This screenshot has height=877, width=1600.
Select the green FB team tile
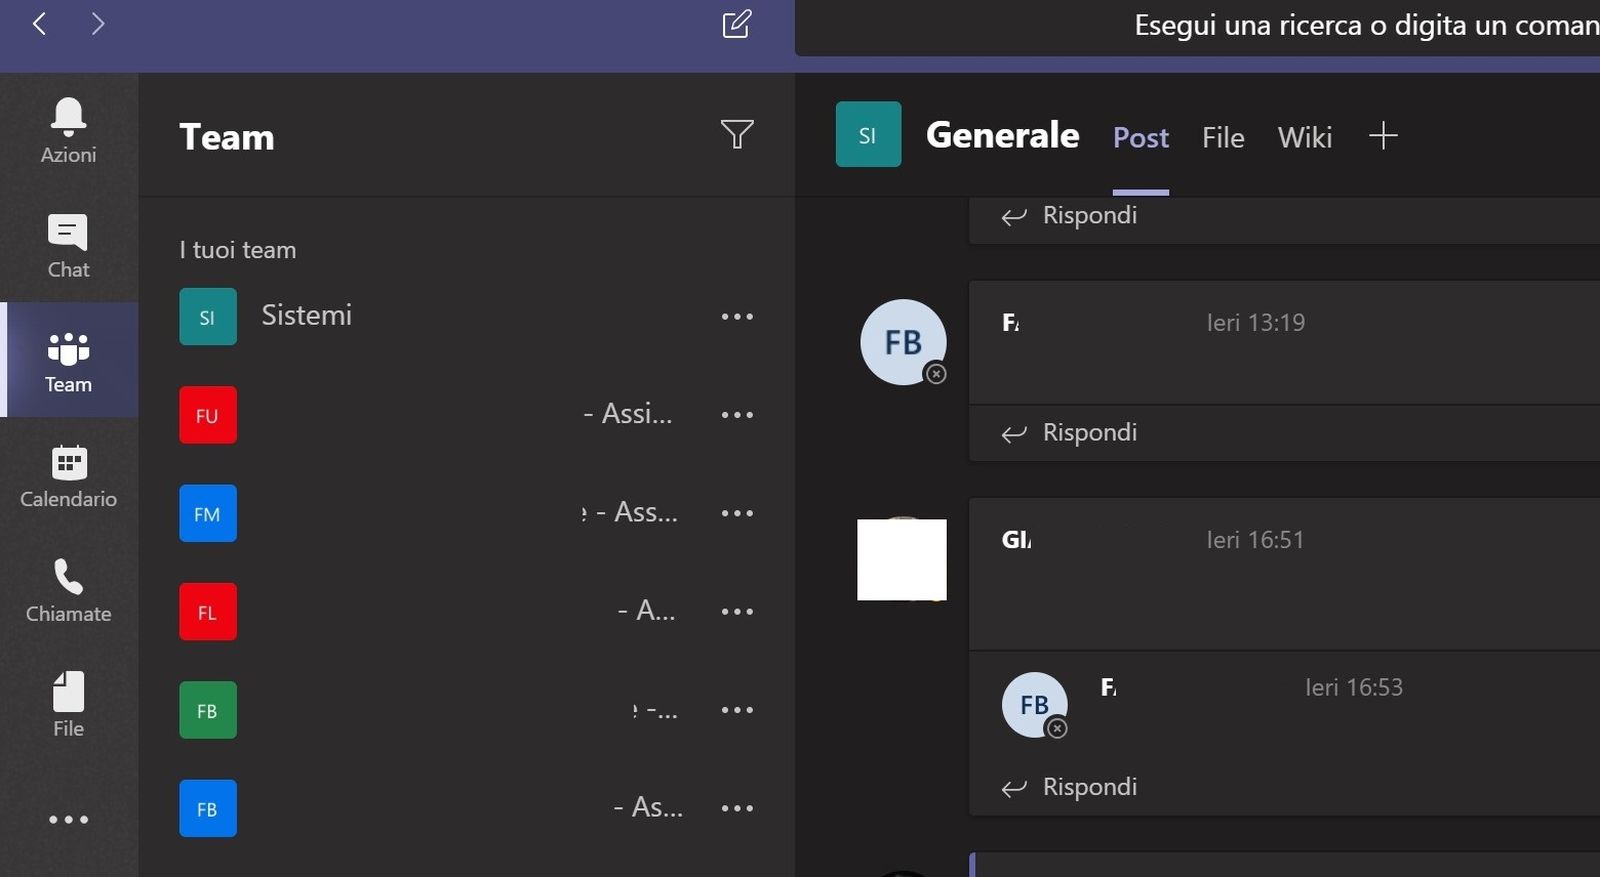click(x=208, y=710)
